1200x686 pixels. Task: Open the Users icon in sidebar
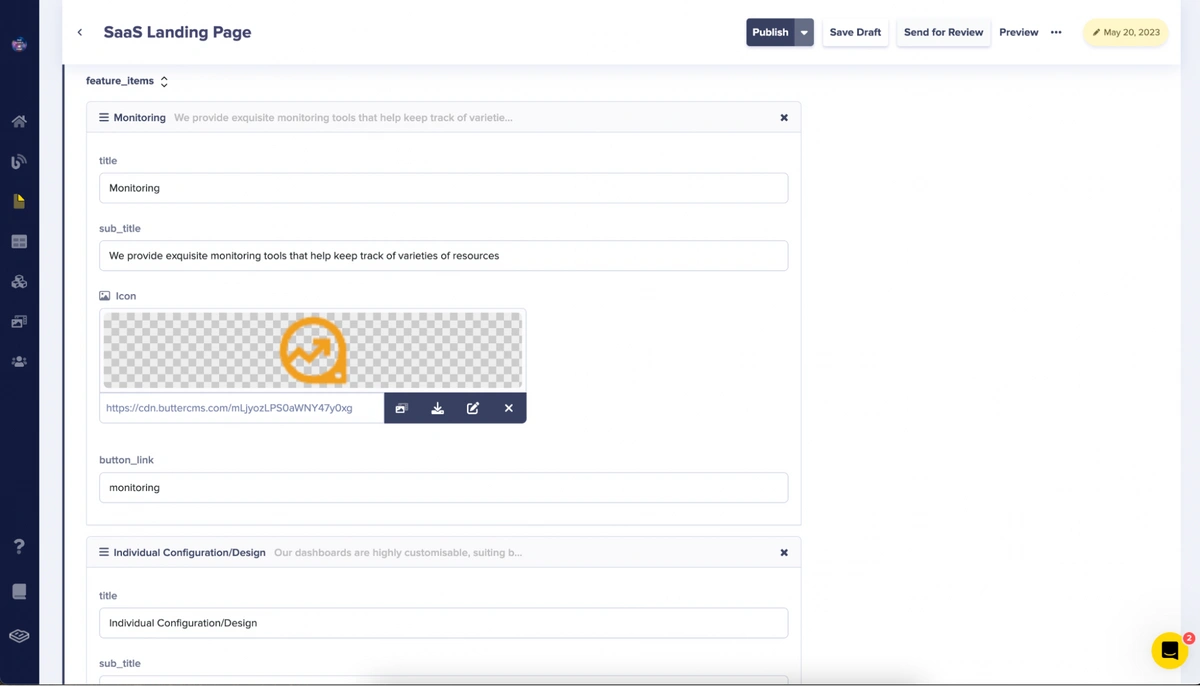coord(19,362)
